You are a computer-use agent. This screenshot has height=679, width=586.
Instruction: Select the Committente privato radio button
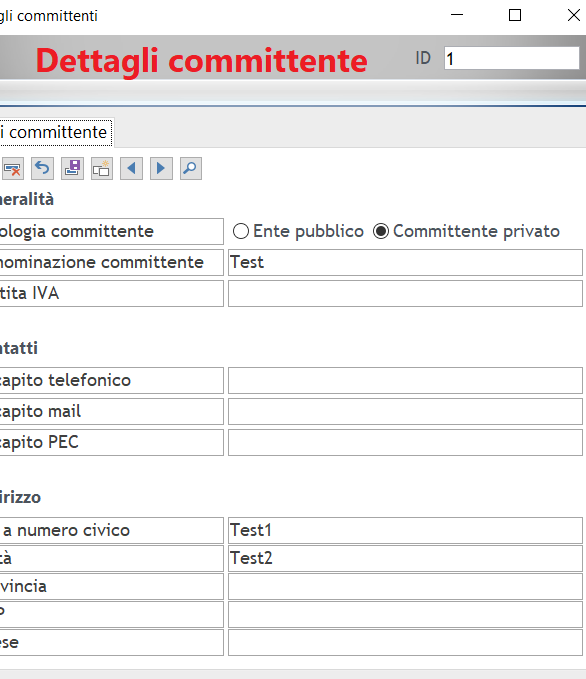click(381, 231)
